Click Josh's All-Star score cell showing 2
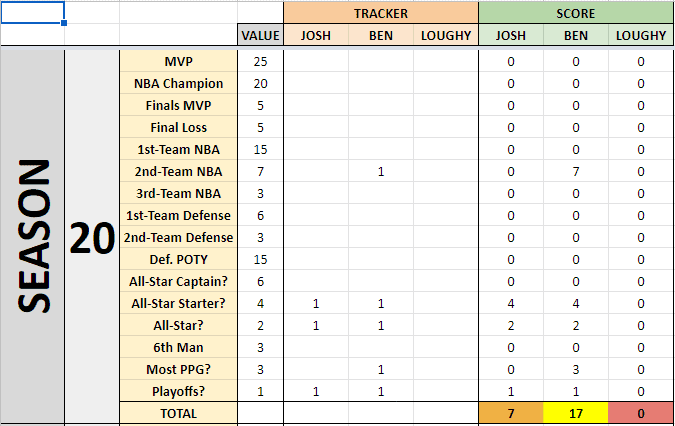 (511, 325)
